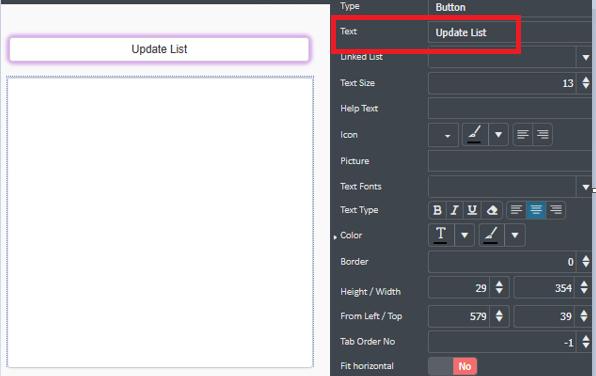
Task: Toggle bold text formatting
Action: tap(437, 210)
